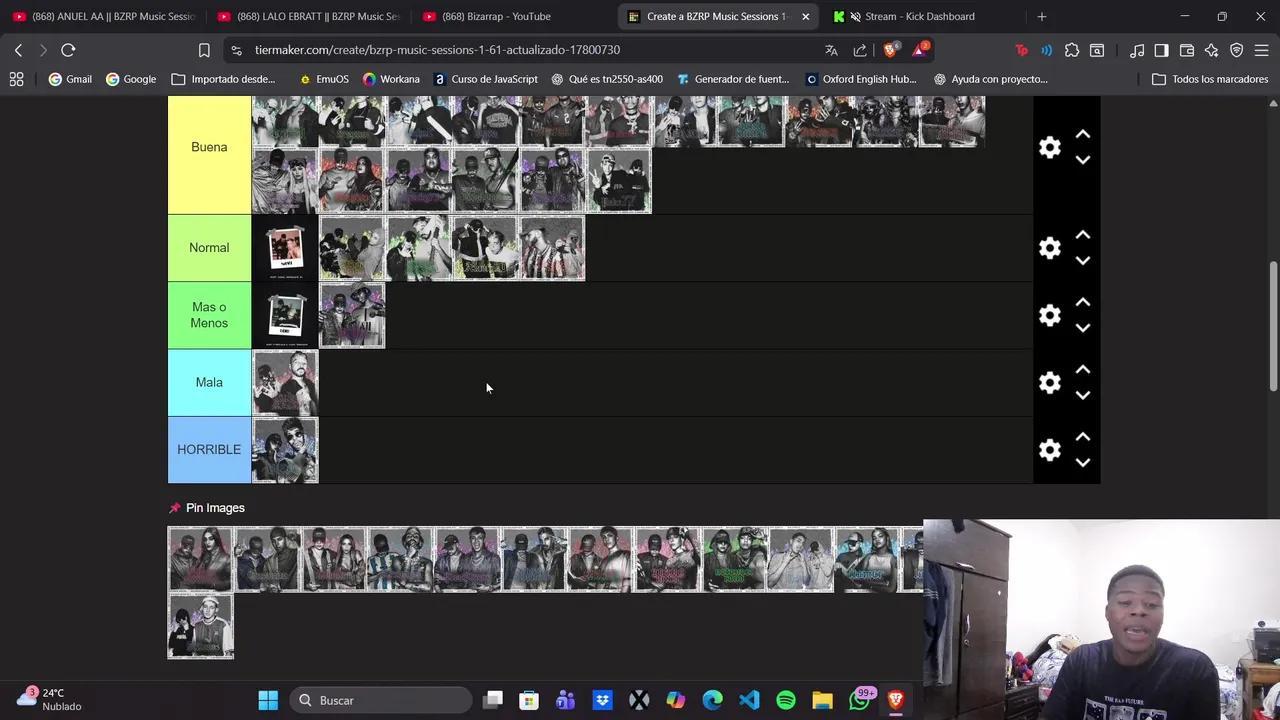Open a new browser tab
This screenshot has height=720, width=1280.
[x=1041, y=16]
